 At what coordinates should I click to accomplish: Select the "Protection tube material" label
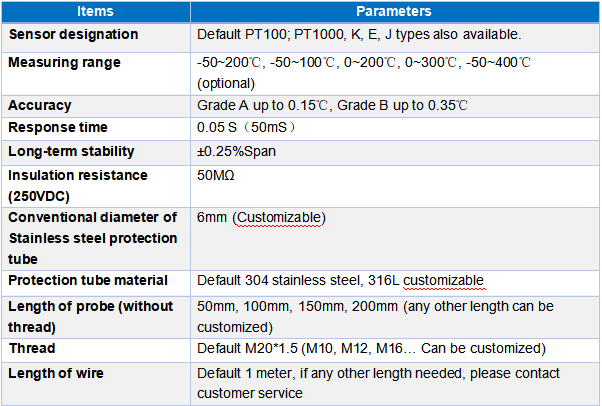[x=88, y=280]
